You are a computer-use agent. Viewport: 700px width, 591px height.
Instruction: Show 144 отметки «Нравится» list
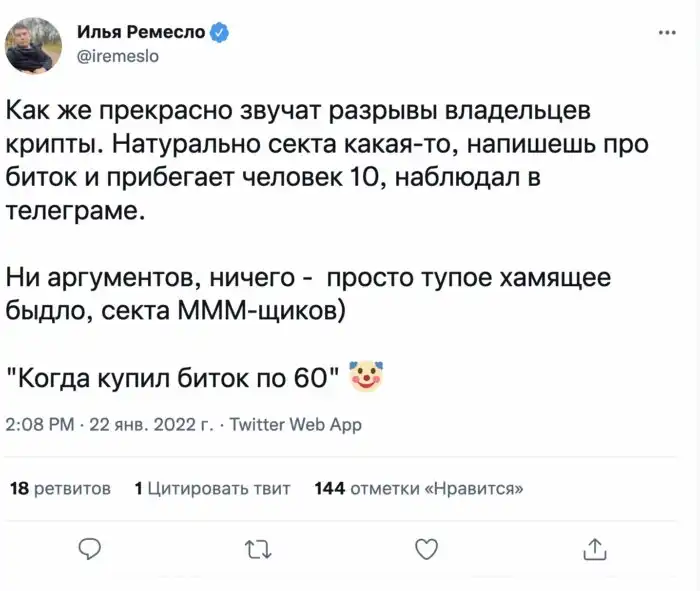click(419, 489)
